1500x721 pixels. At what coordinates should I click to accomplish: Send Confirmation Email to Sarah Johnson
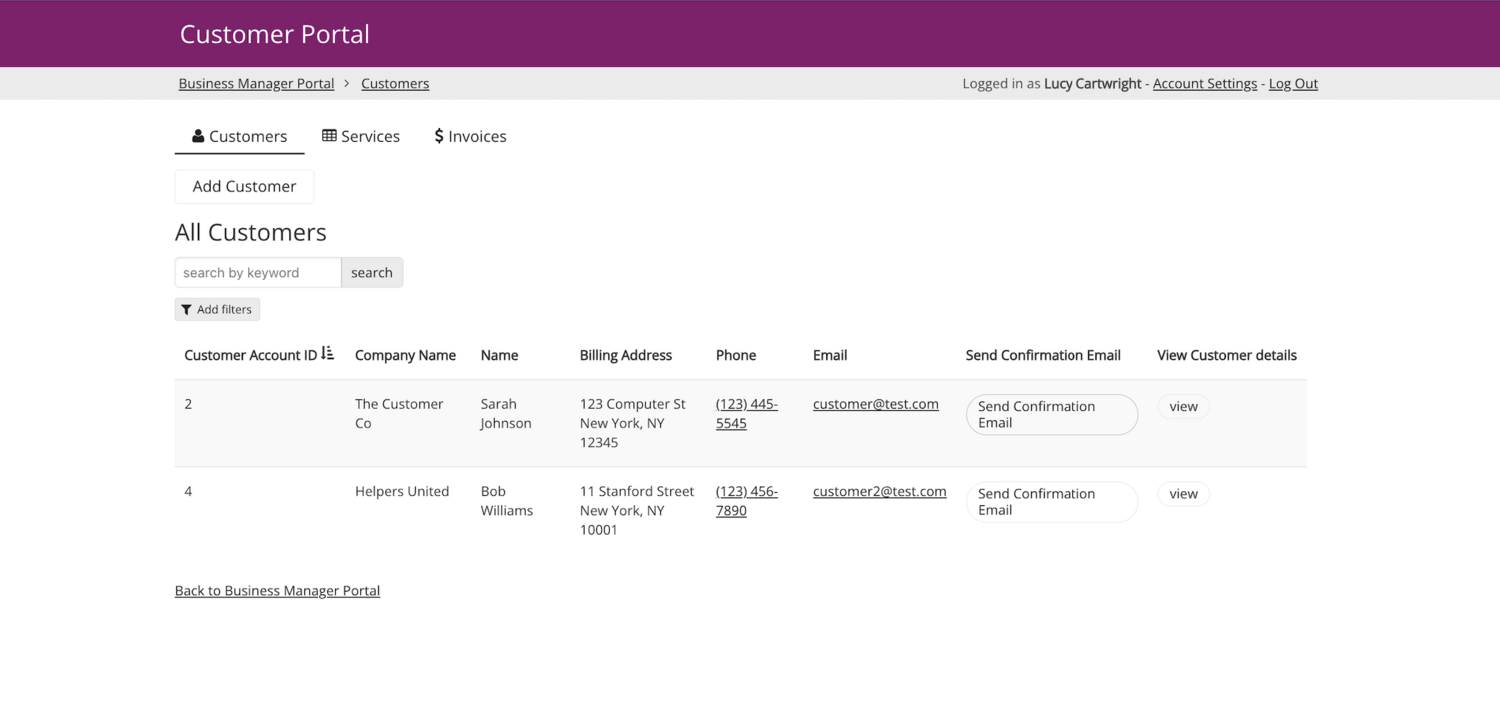point(1051,414)
